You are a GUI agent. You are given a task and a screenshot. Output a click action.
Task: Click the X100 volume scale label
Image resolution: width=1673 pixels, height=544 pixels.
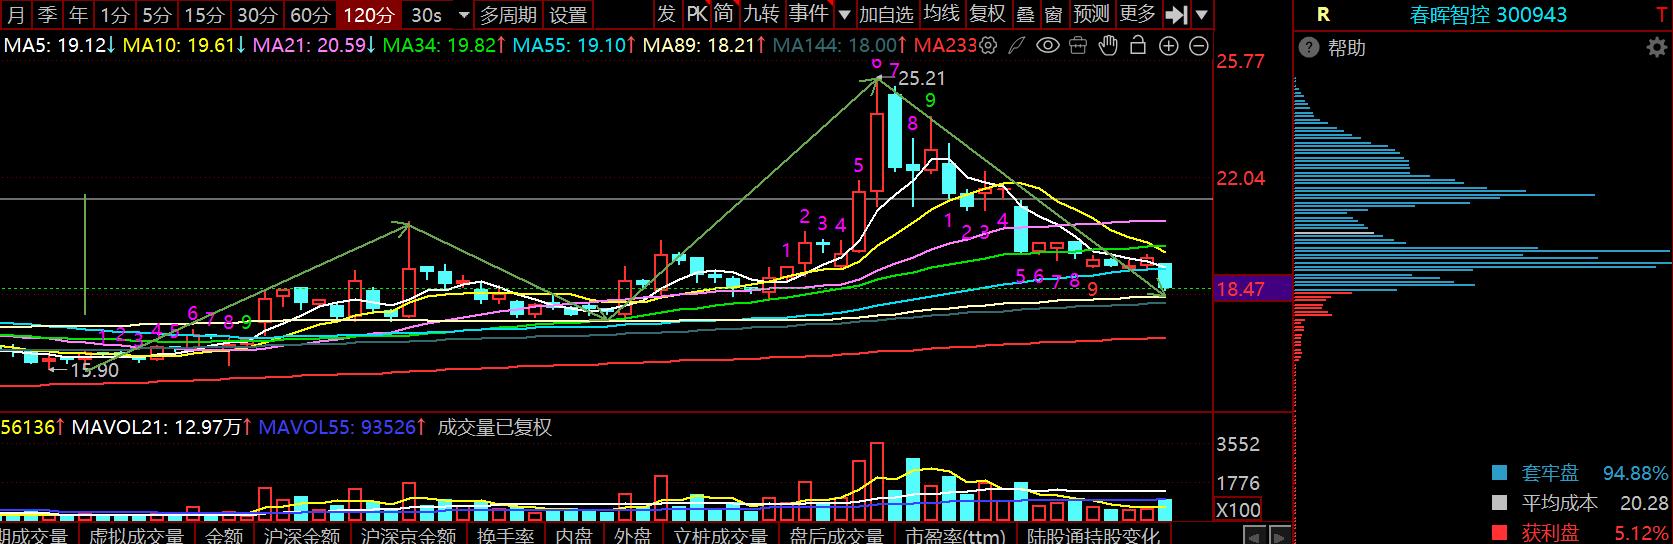pos(1238,510)
